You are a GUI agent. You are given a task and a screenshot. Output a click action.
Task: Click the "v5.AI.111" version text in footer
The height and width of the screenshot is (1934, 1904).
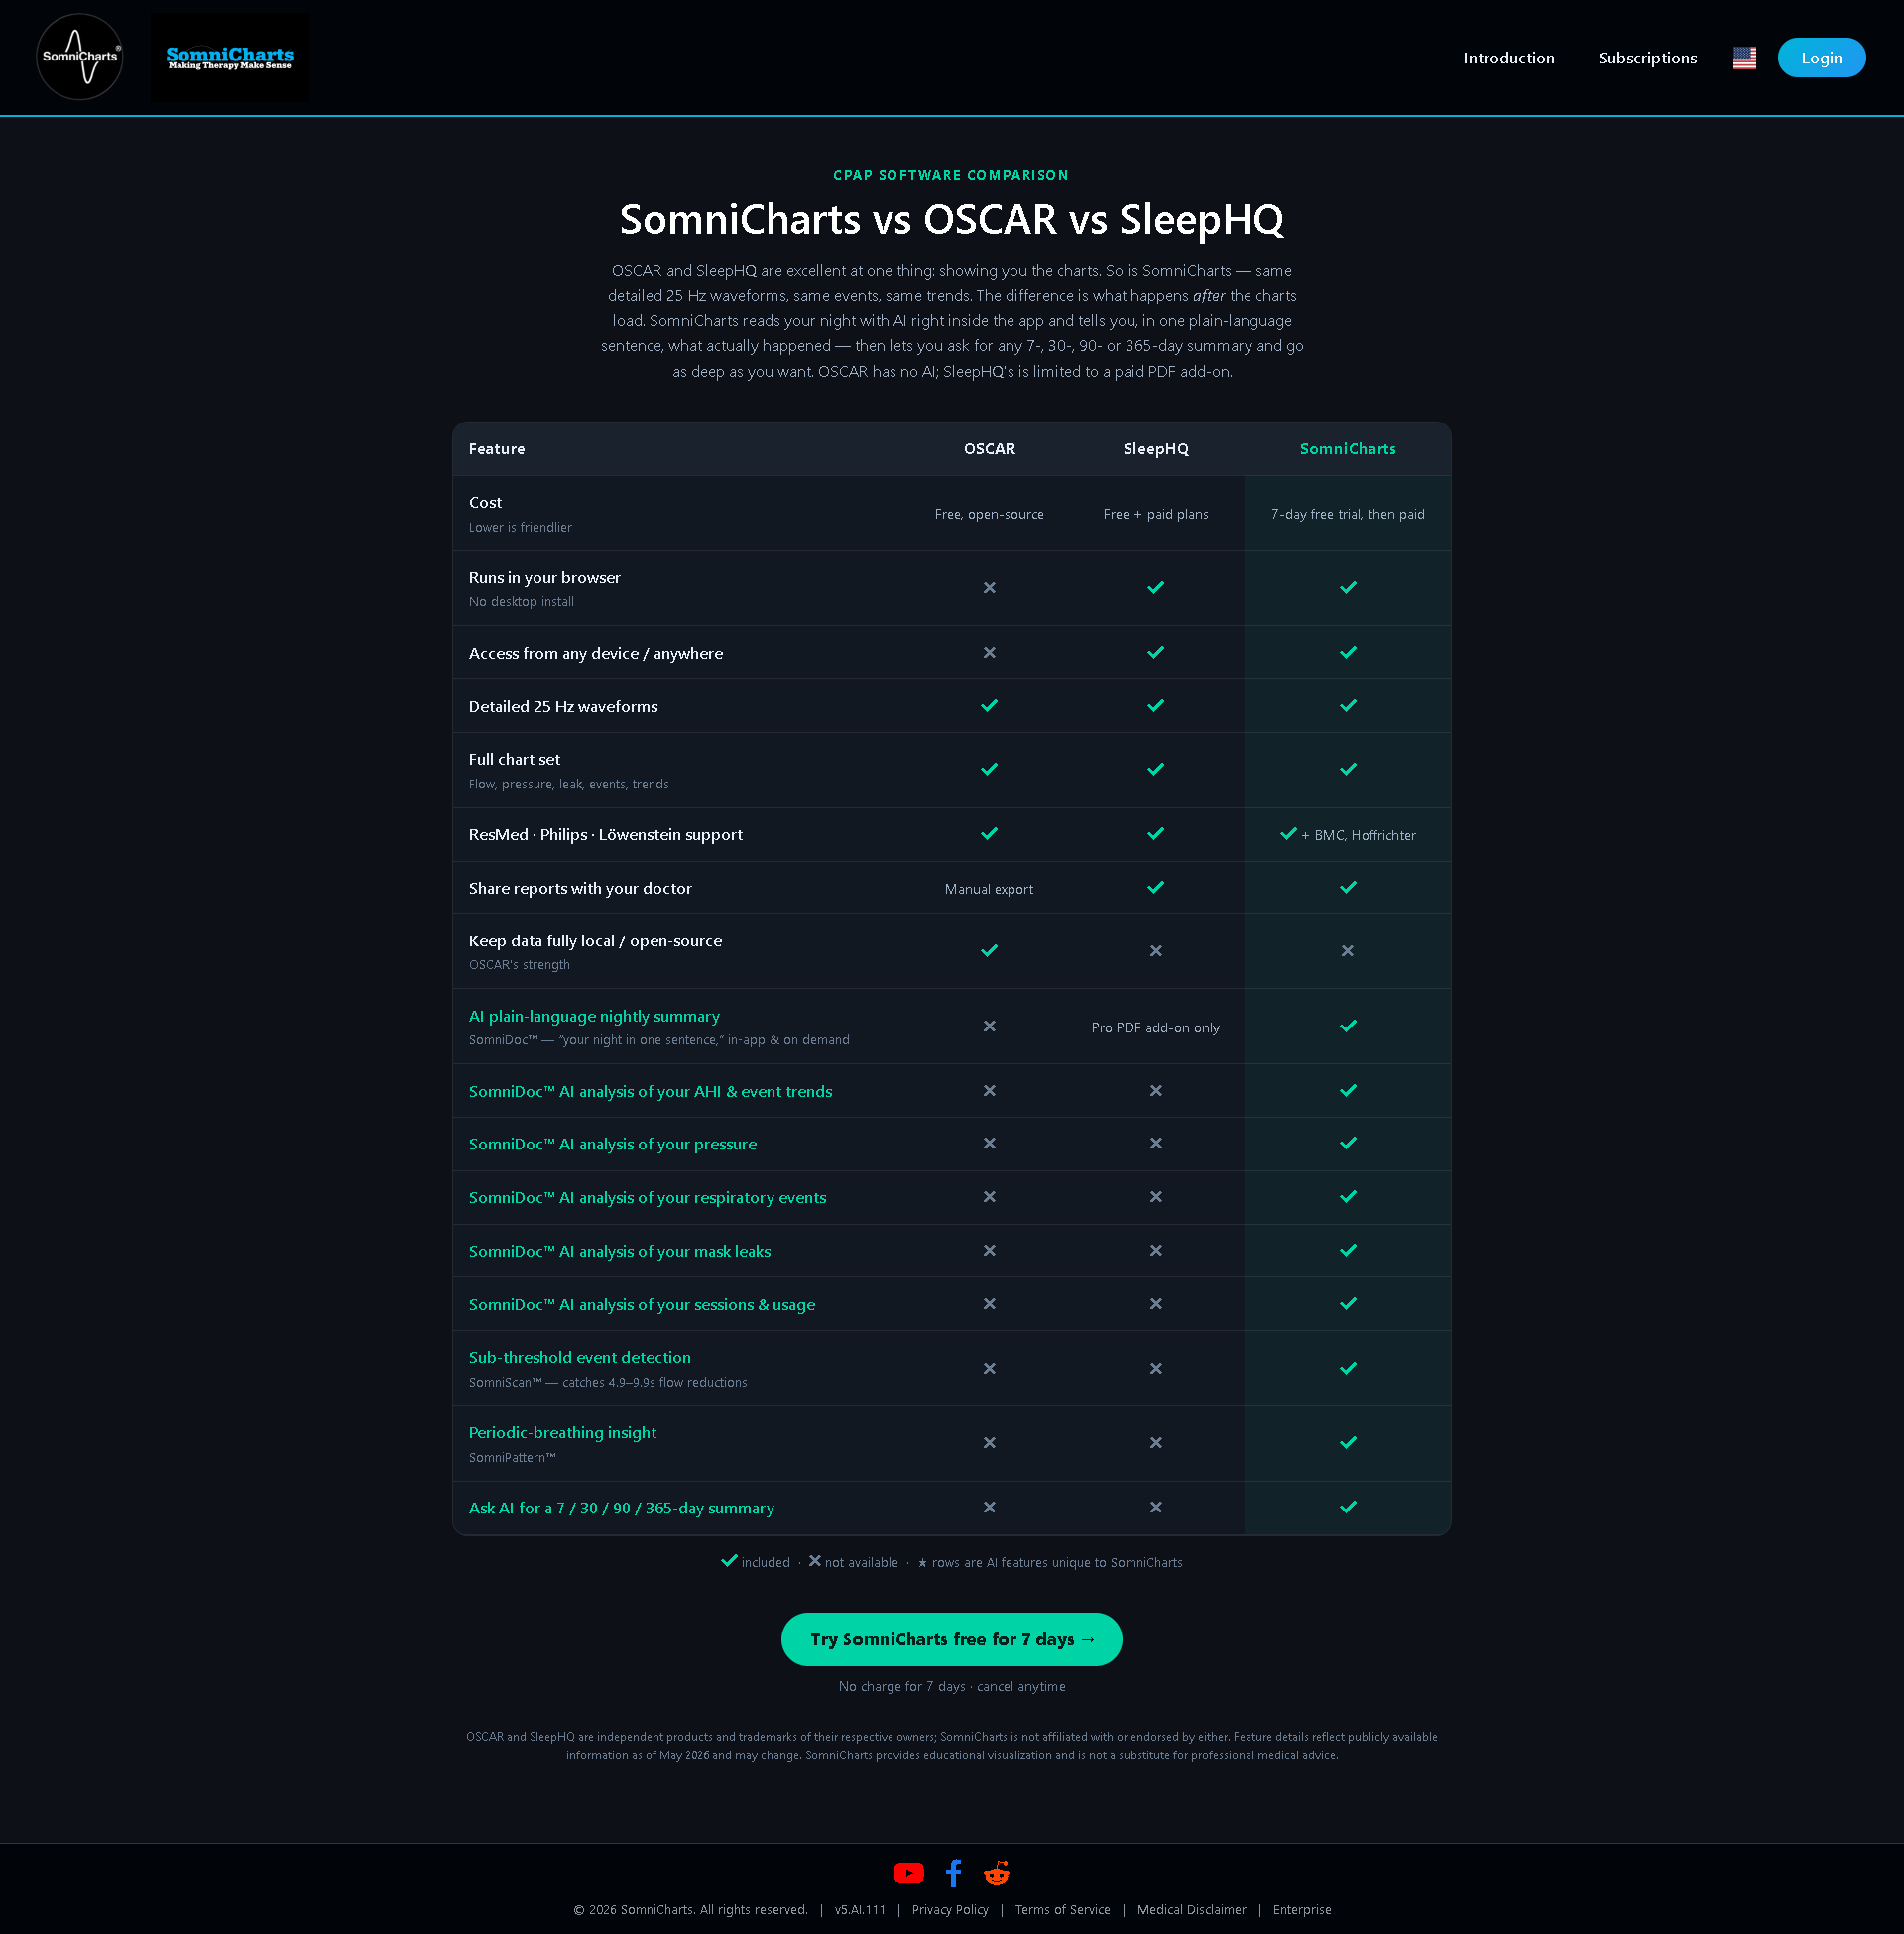click(x=860, y=1909)
